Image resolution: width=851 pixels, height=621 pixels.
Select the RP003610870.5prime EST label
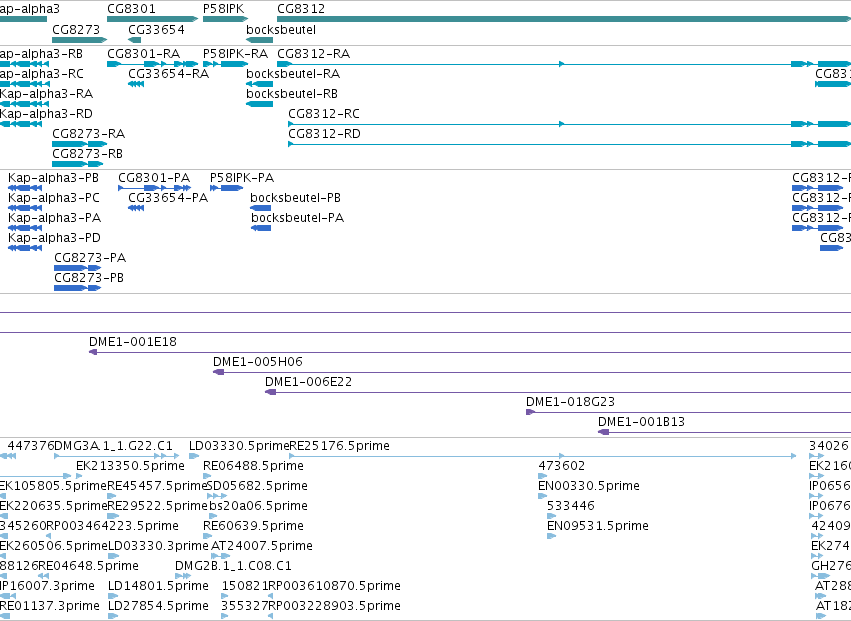(335, 586)
